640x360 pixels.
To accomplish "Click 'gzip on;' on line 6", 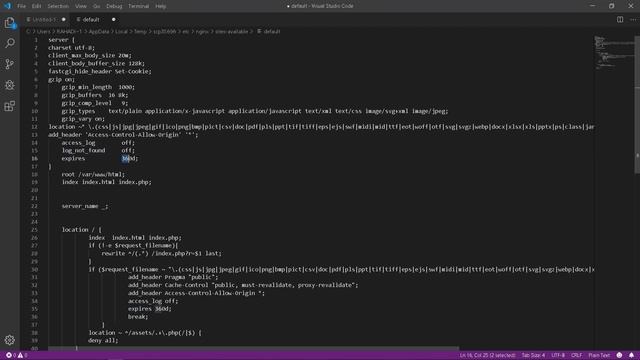I will click(61, 80).
